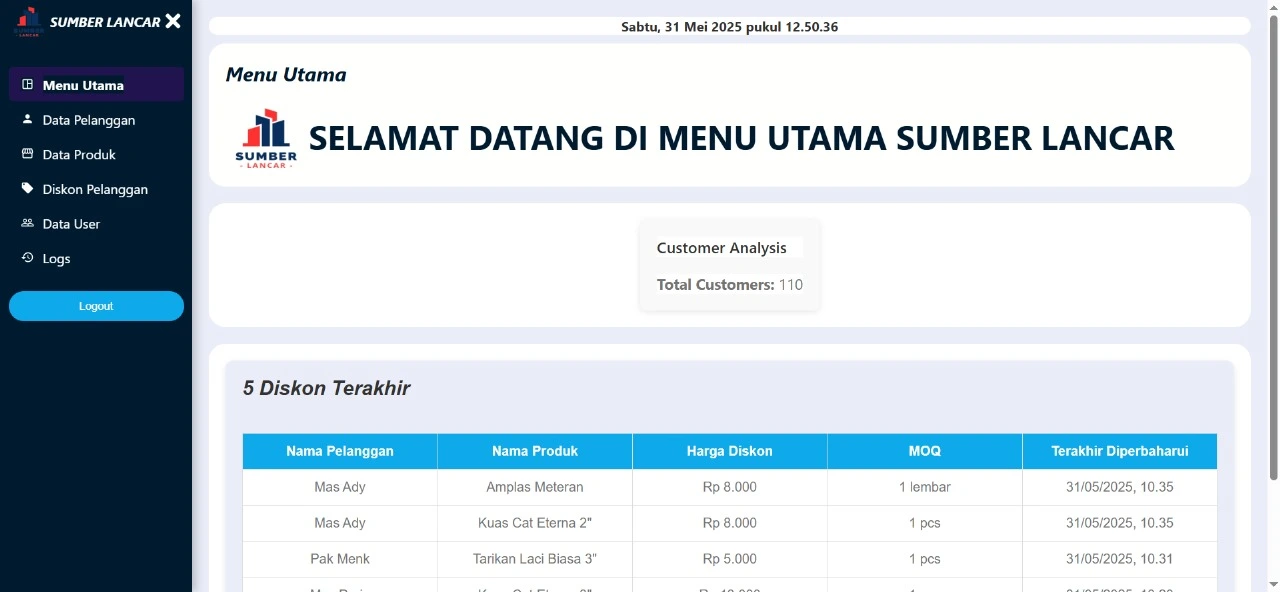Click the MOQ column header

(924, 450)
